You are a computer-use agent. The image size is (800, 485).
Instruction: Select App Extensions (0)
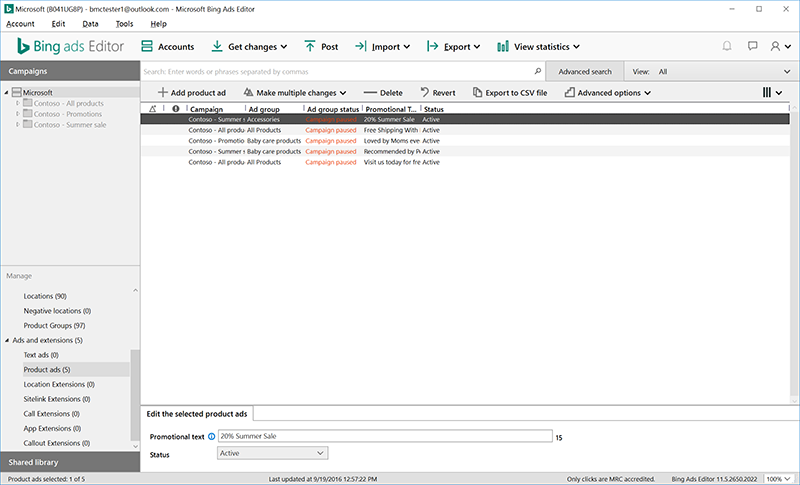52,429
